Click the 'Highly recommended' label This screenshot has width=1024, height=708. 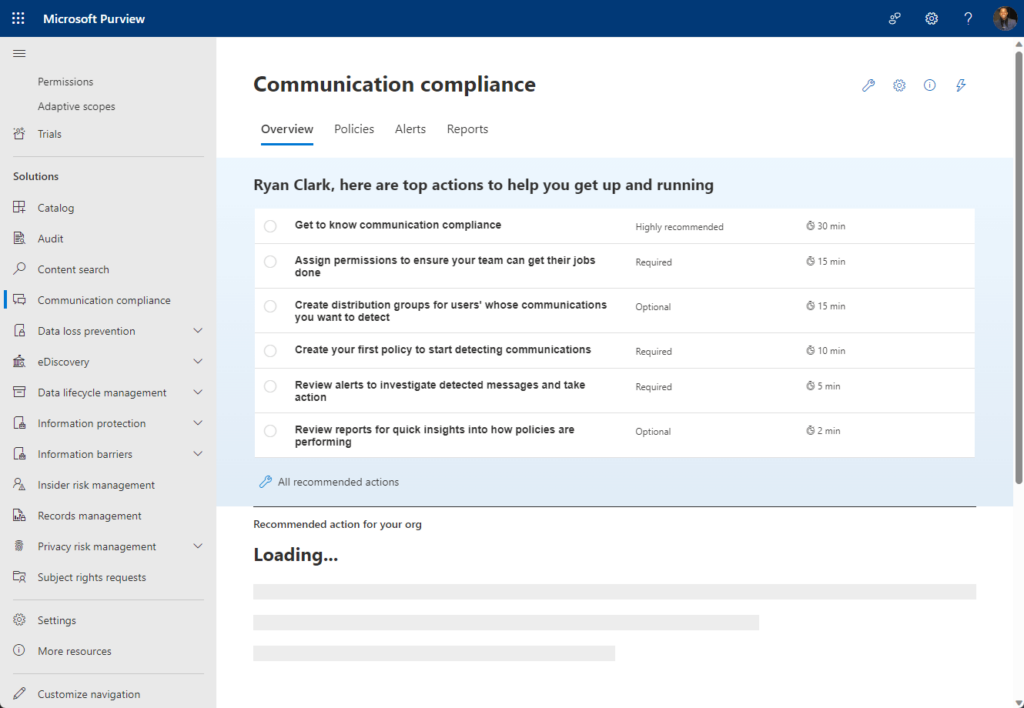click(x=679, y=227)
